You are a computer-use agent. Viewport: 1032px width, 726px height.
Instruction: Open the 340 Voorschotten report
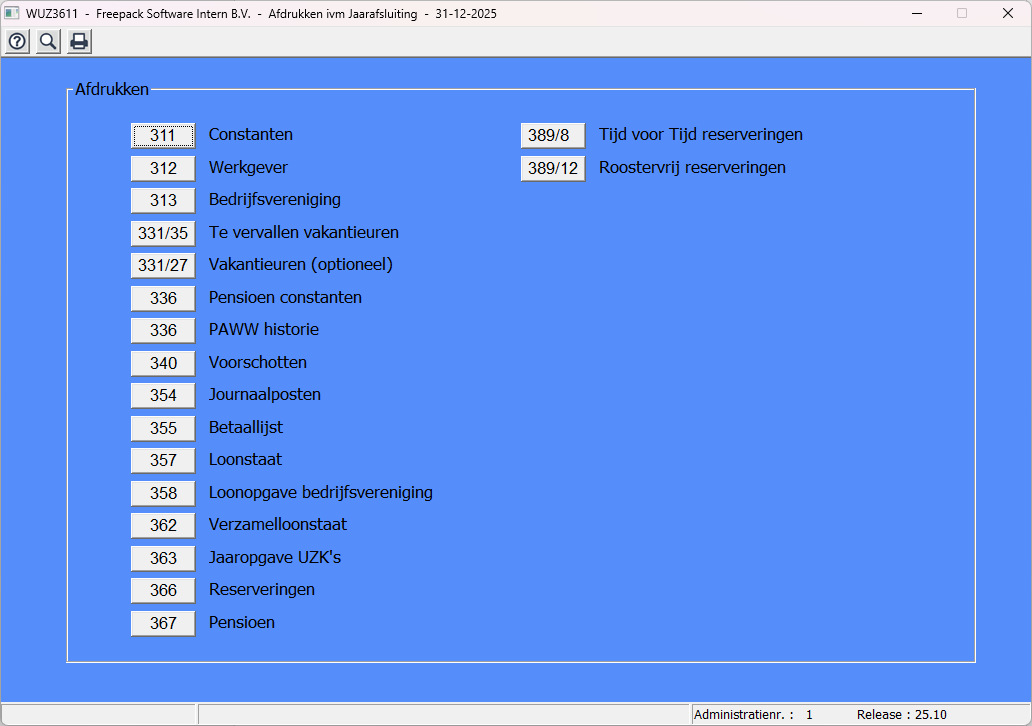coord(163,363)
